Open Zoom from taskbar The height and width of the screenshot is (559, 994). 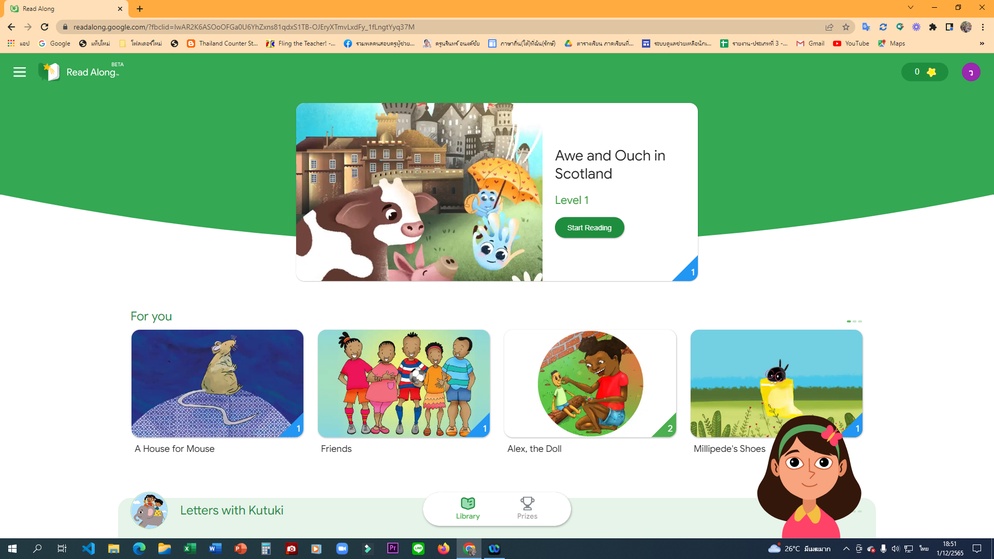point(342,548)
